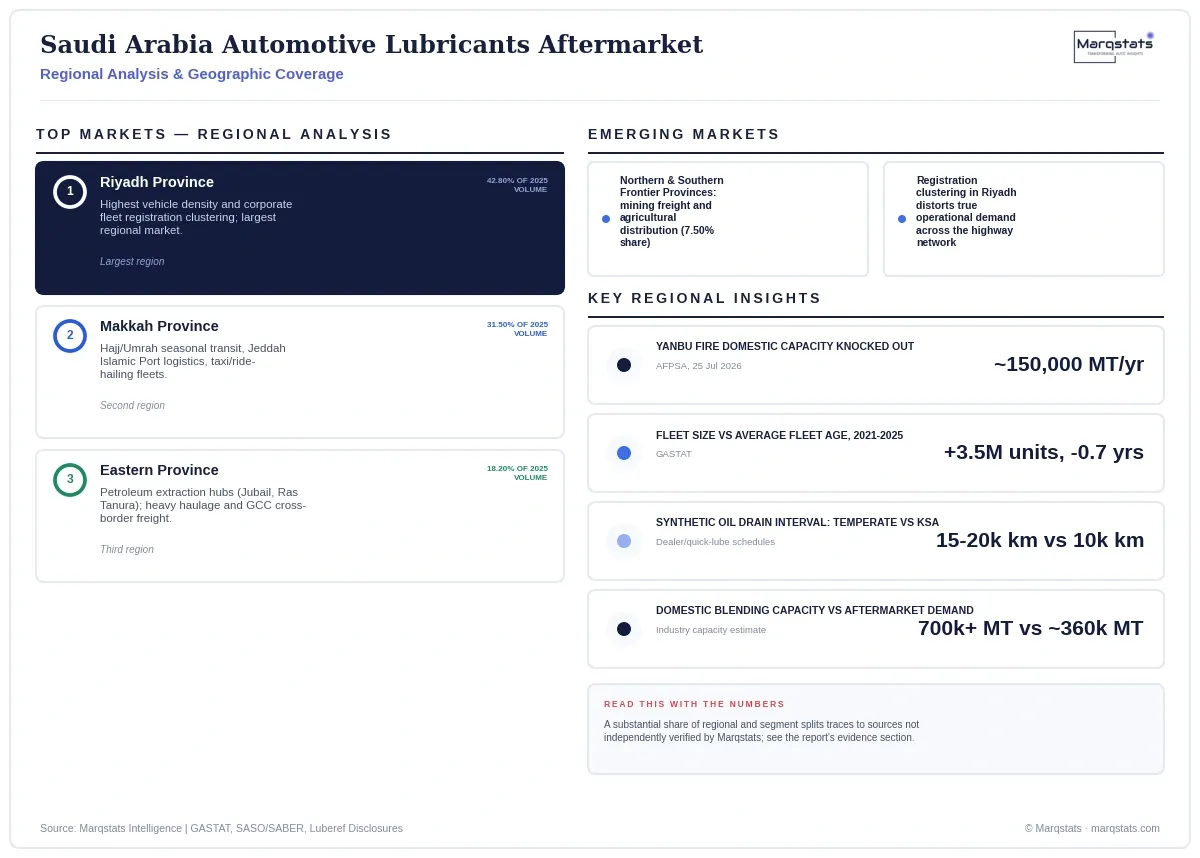
Task: Click 'Dealer/quick-lube schedules' source note
Action: [x=715, y=542]
